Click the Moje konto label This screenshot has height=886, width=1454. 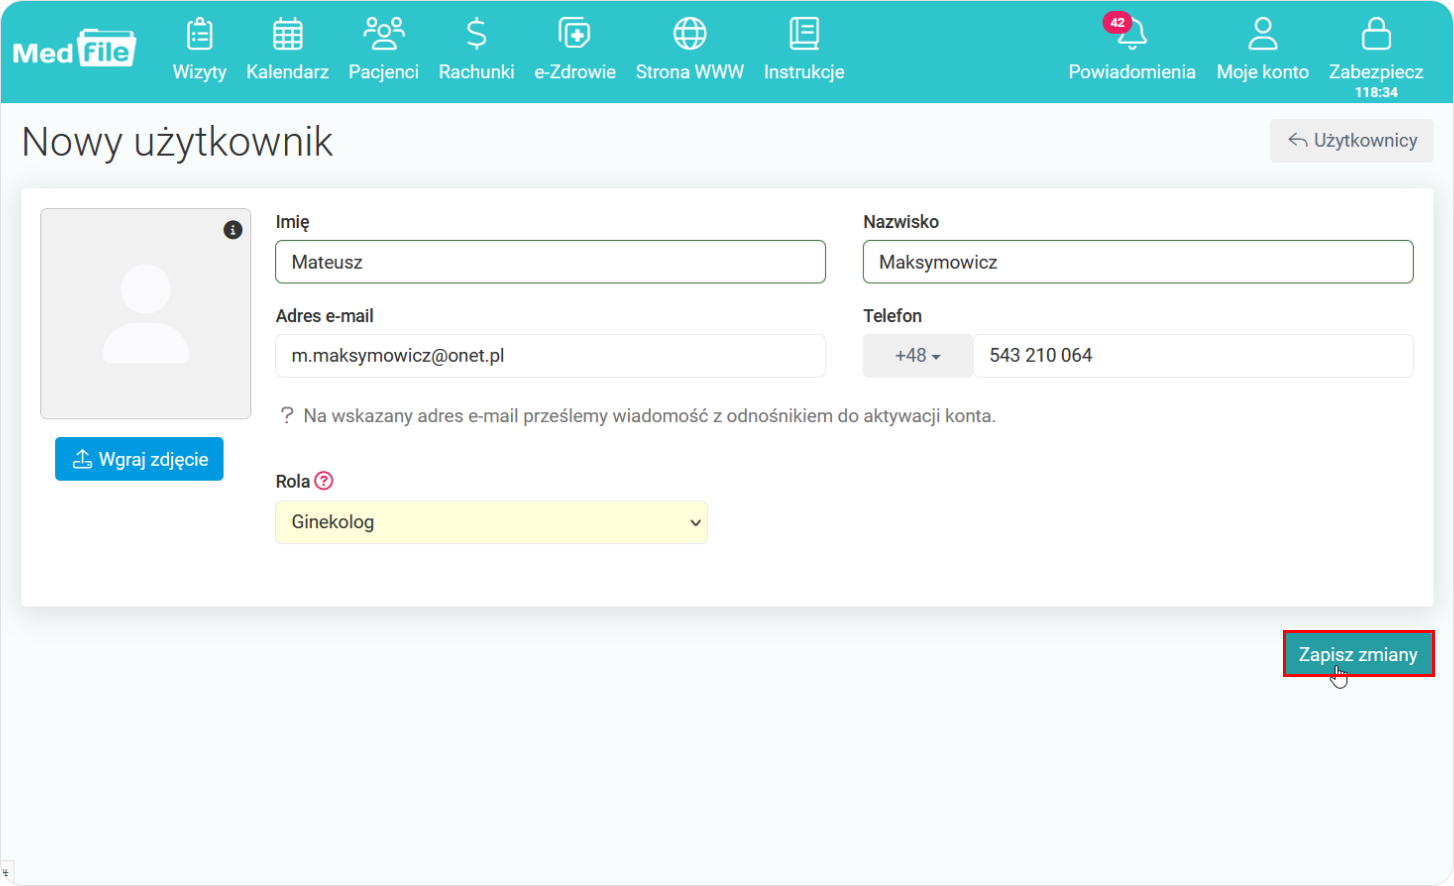click(1263, 72)
